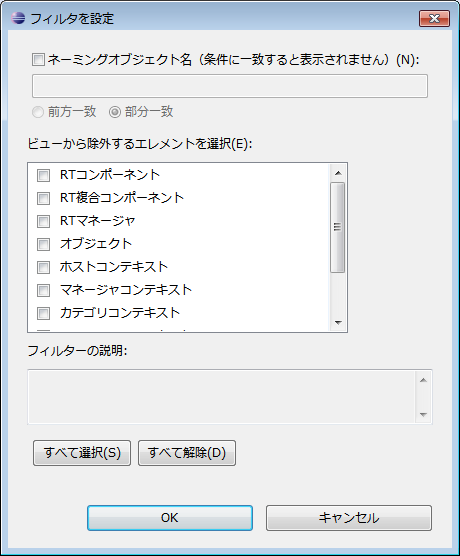Check the RT複合コンポーネント checkbox
The image size is (460, 556).
[43, 198]
